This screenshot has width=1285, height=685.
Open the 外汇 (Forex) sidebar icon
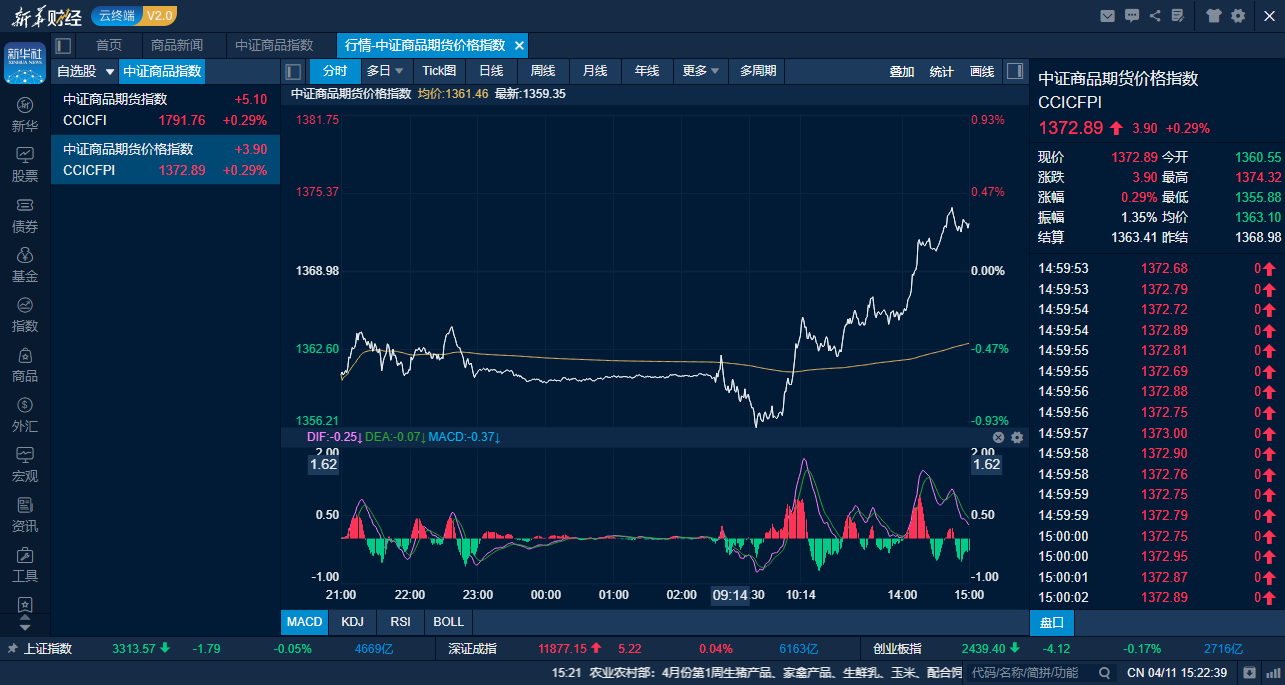point(25,414)
